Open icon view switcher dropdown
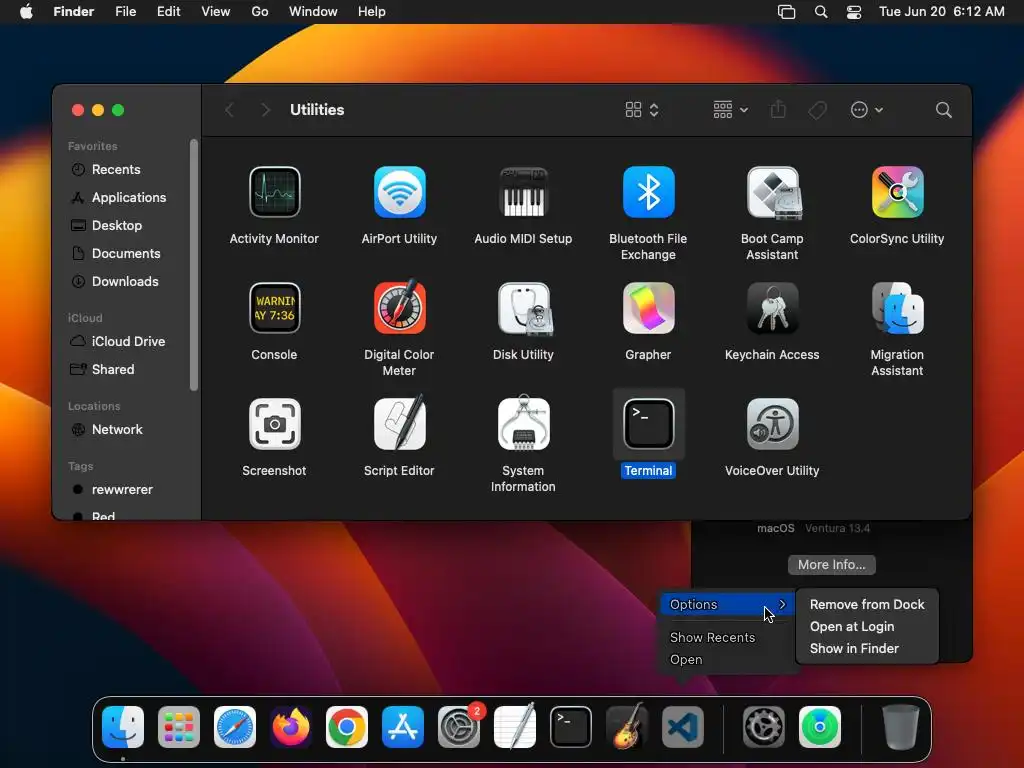Image resolution: width=1024 pixels, height=768 pixels. pyautogui.click(x=641, y=110)
